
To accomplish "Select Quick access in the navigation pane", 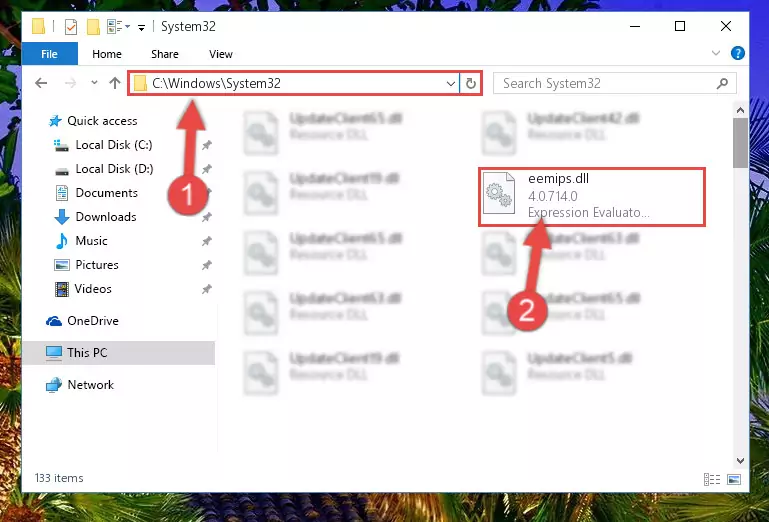I will coord(102,121).
